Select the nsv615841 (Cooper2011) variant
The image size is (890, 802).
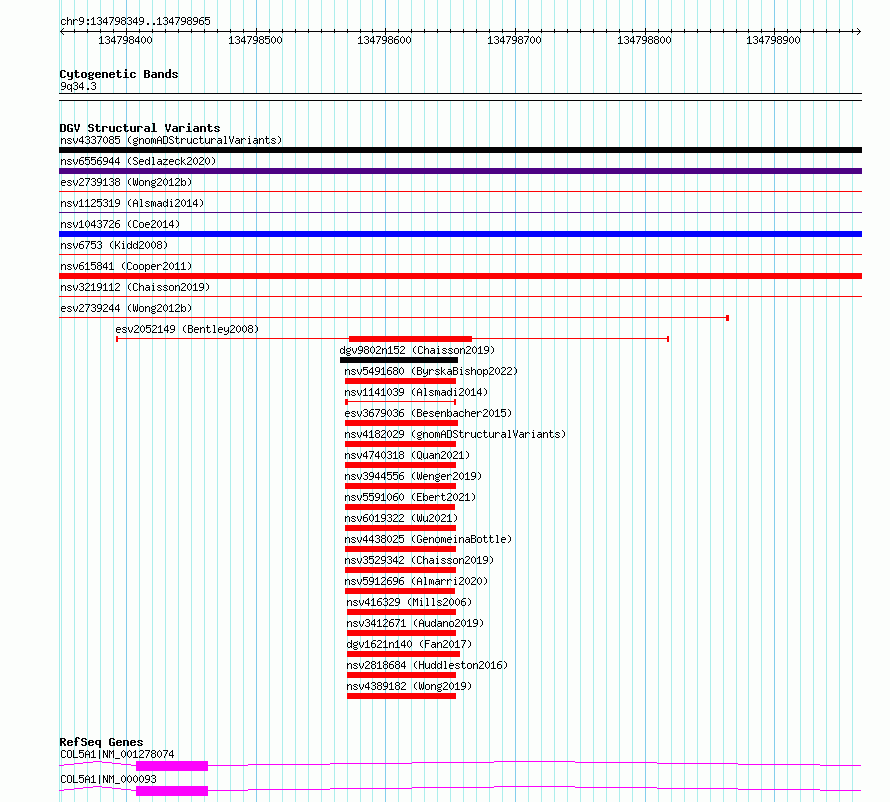[126, 266]
